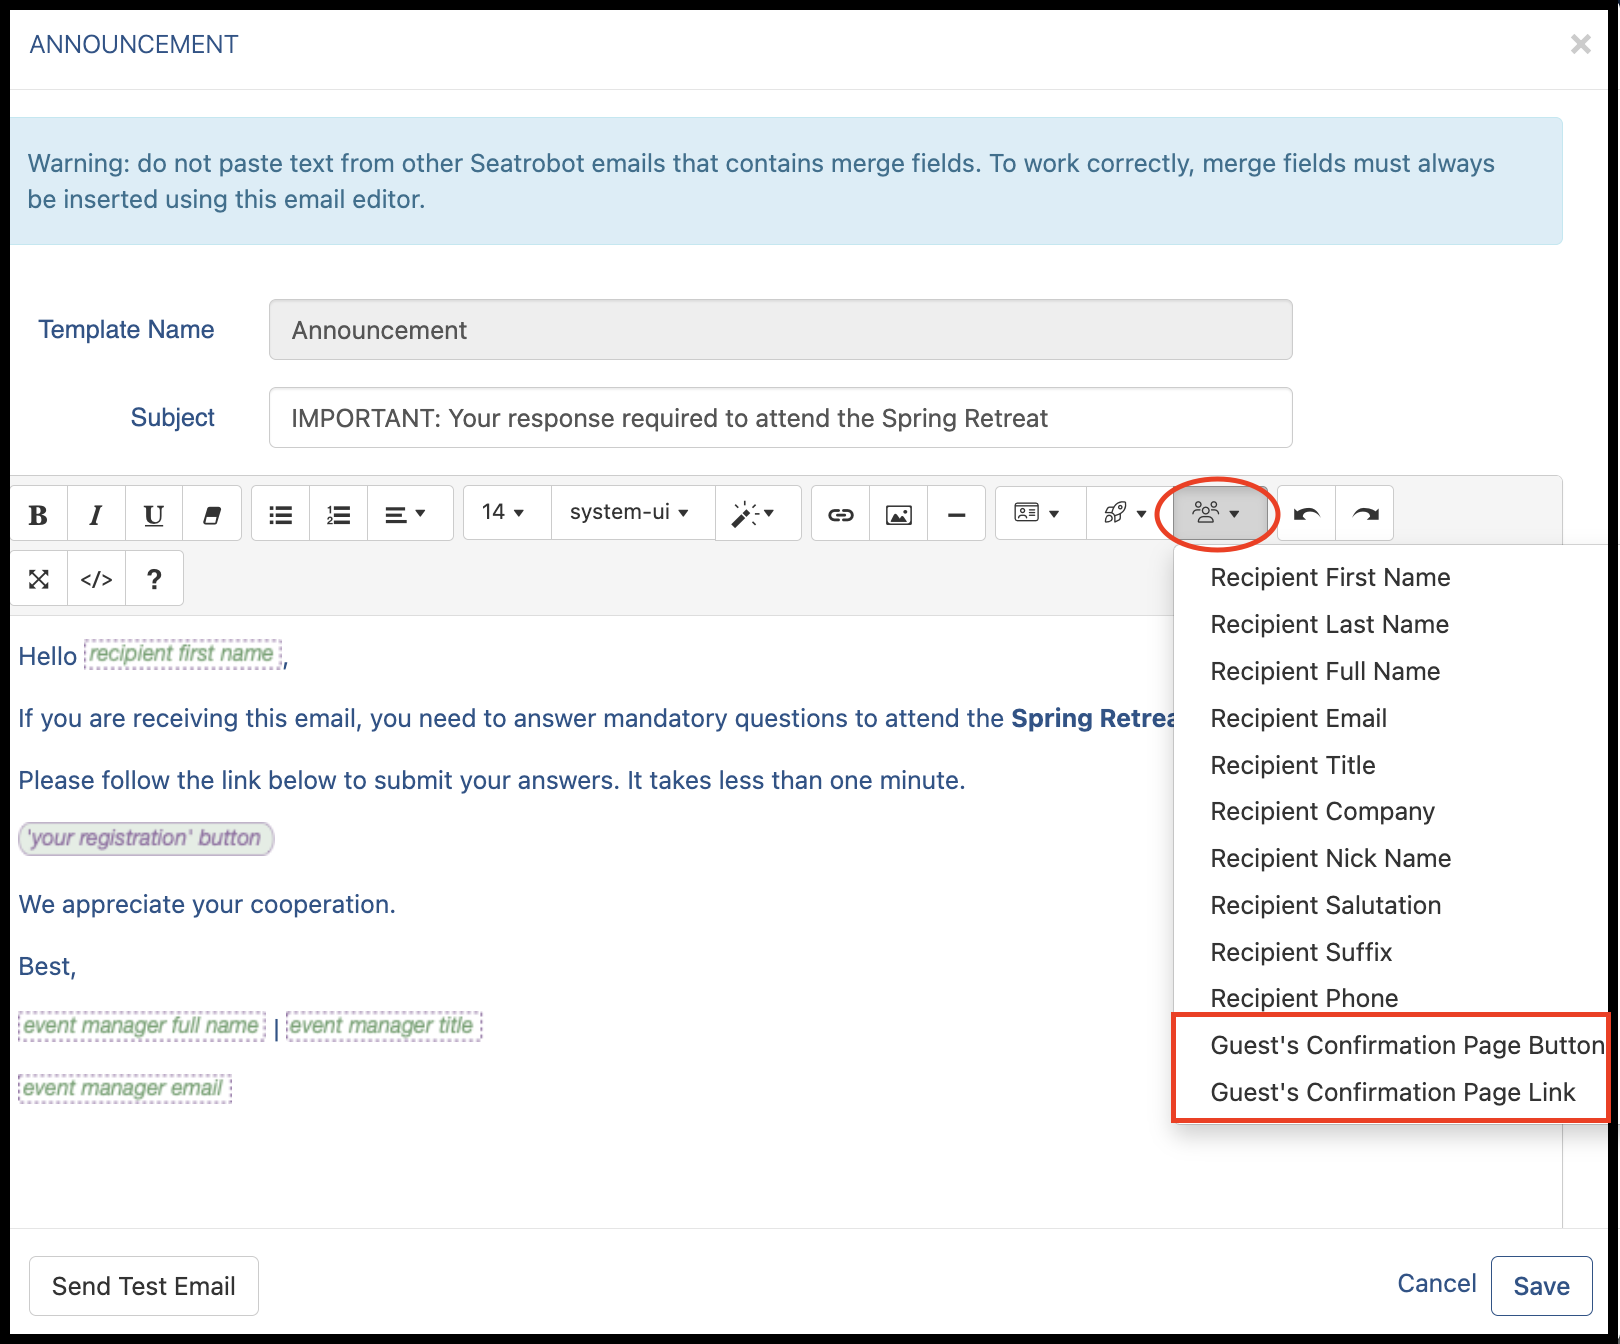Click the 'your registration' button placeholder
The height and width of the screenshot is (1344, 1620).
point(146,838)
